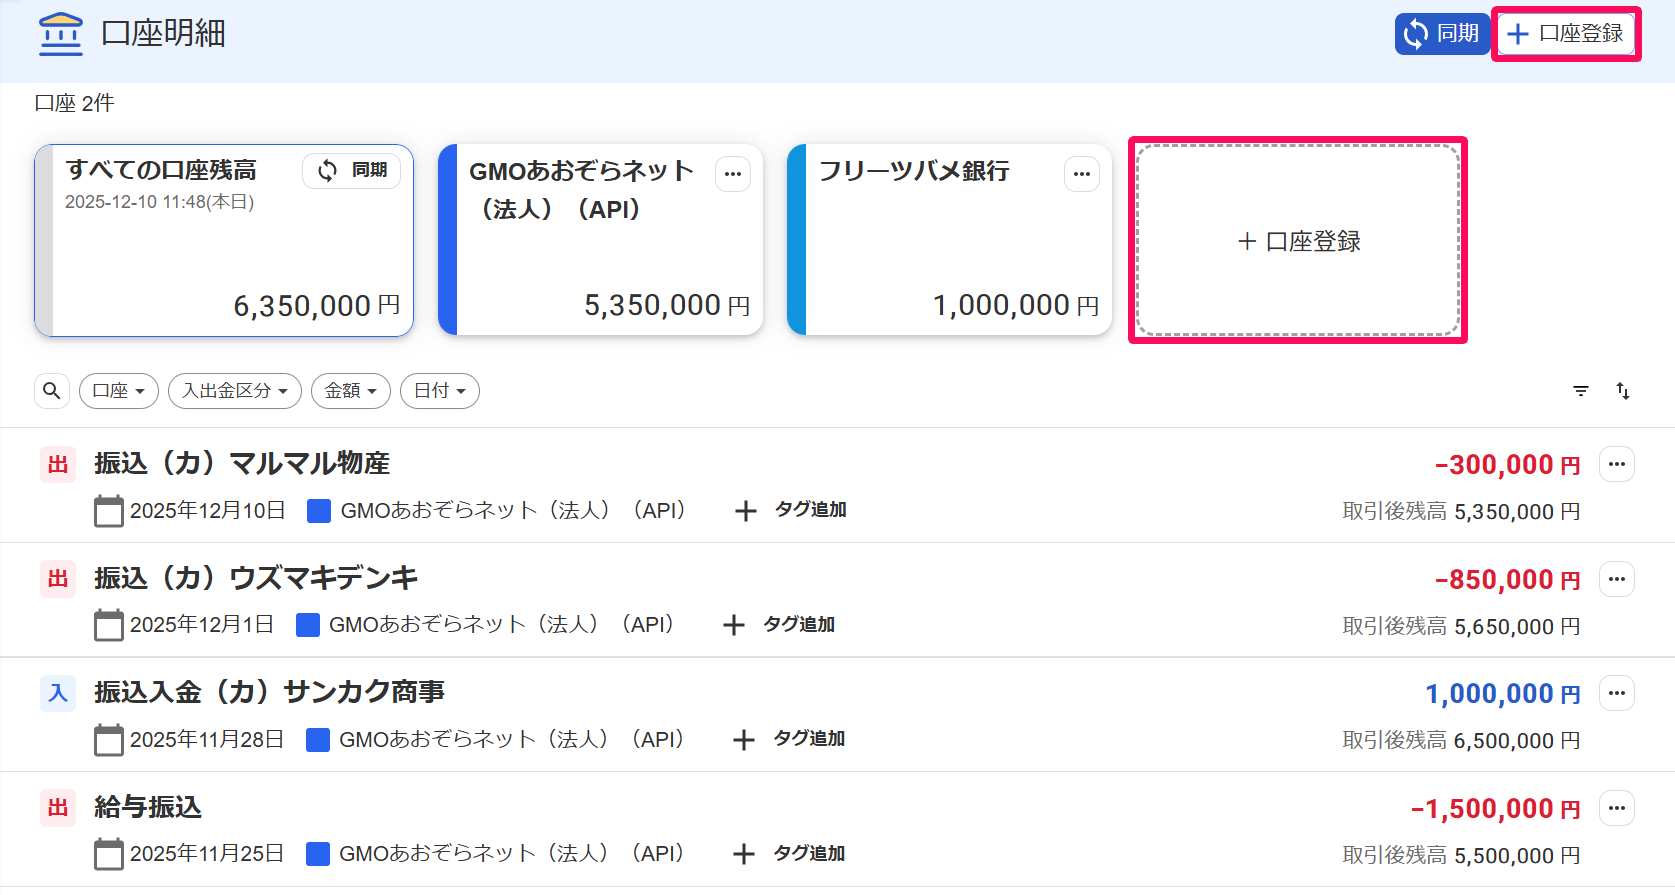
Task: Add tag to 給与振込 transaction
Action: [789, 854]
